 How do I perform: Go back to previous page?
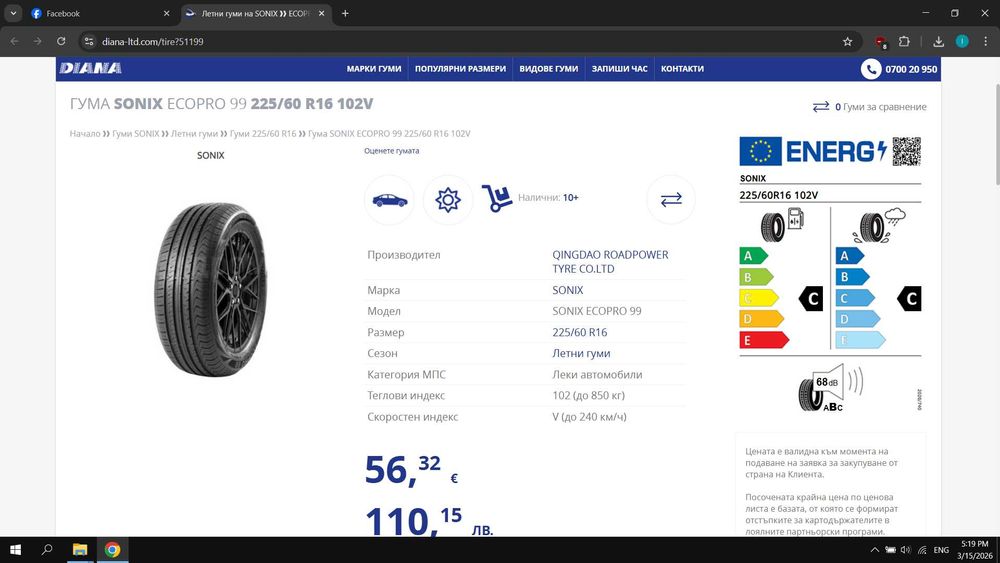click(14, 41)
